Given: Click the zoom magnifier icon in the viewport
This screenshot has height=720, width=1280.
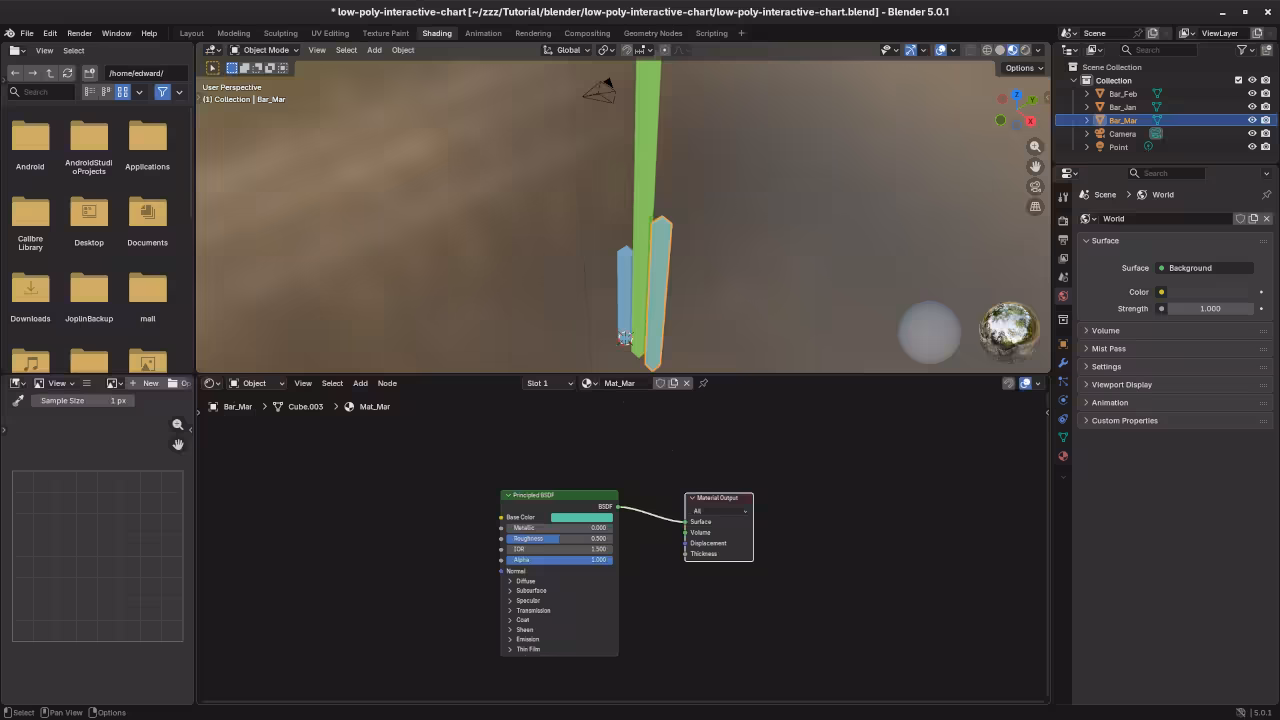Looking at the screenshot, I should (1035, 146).
